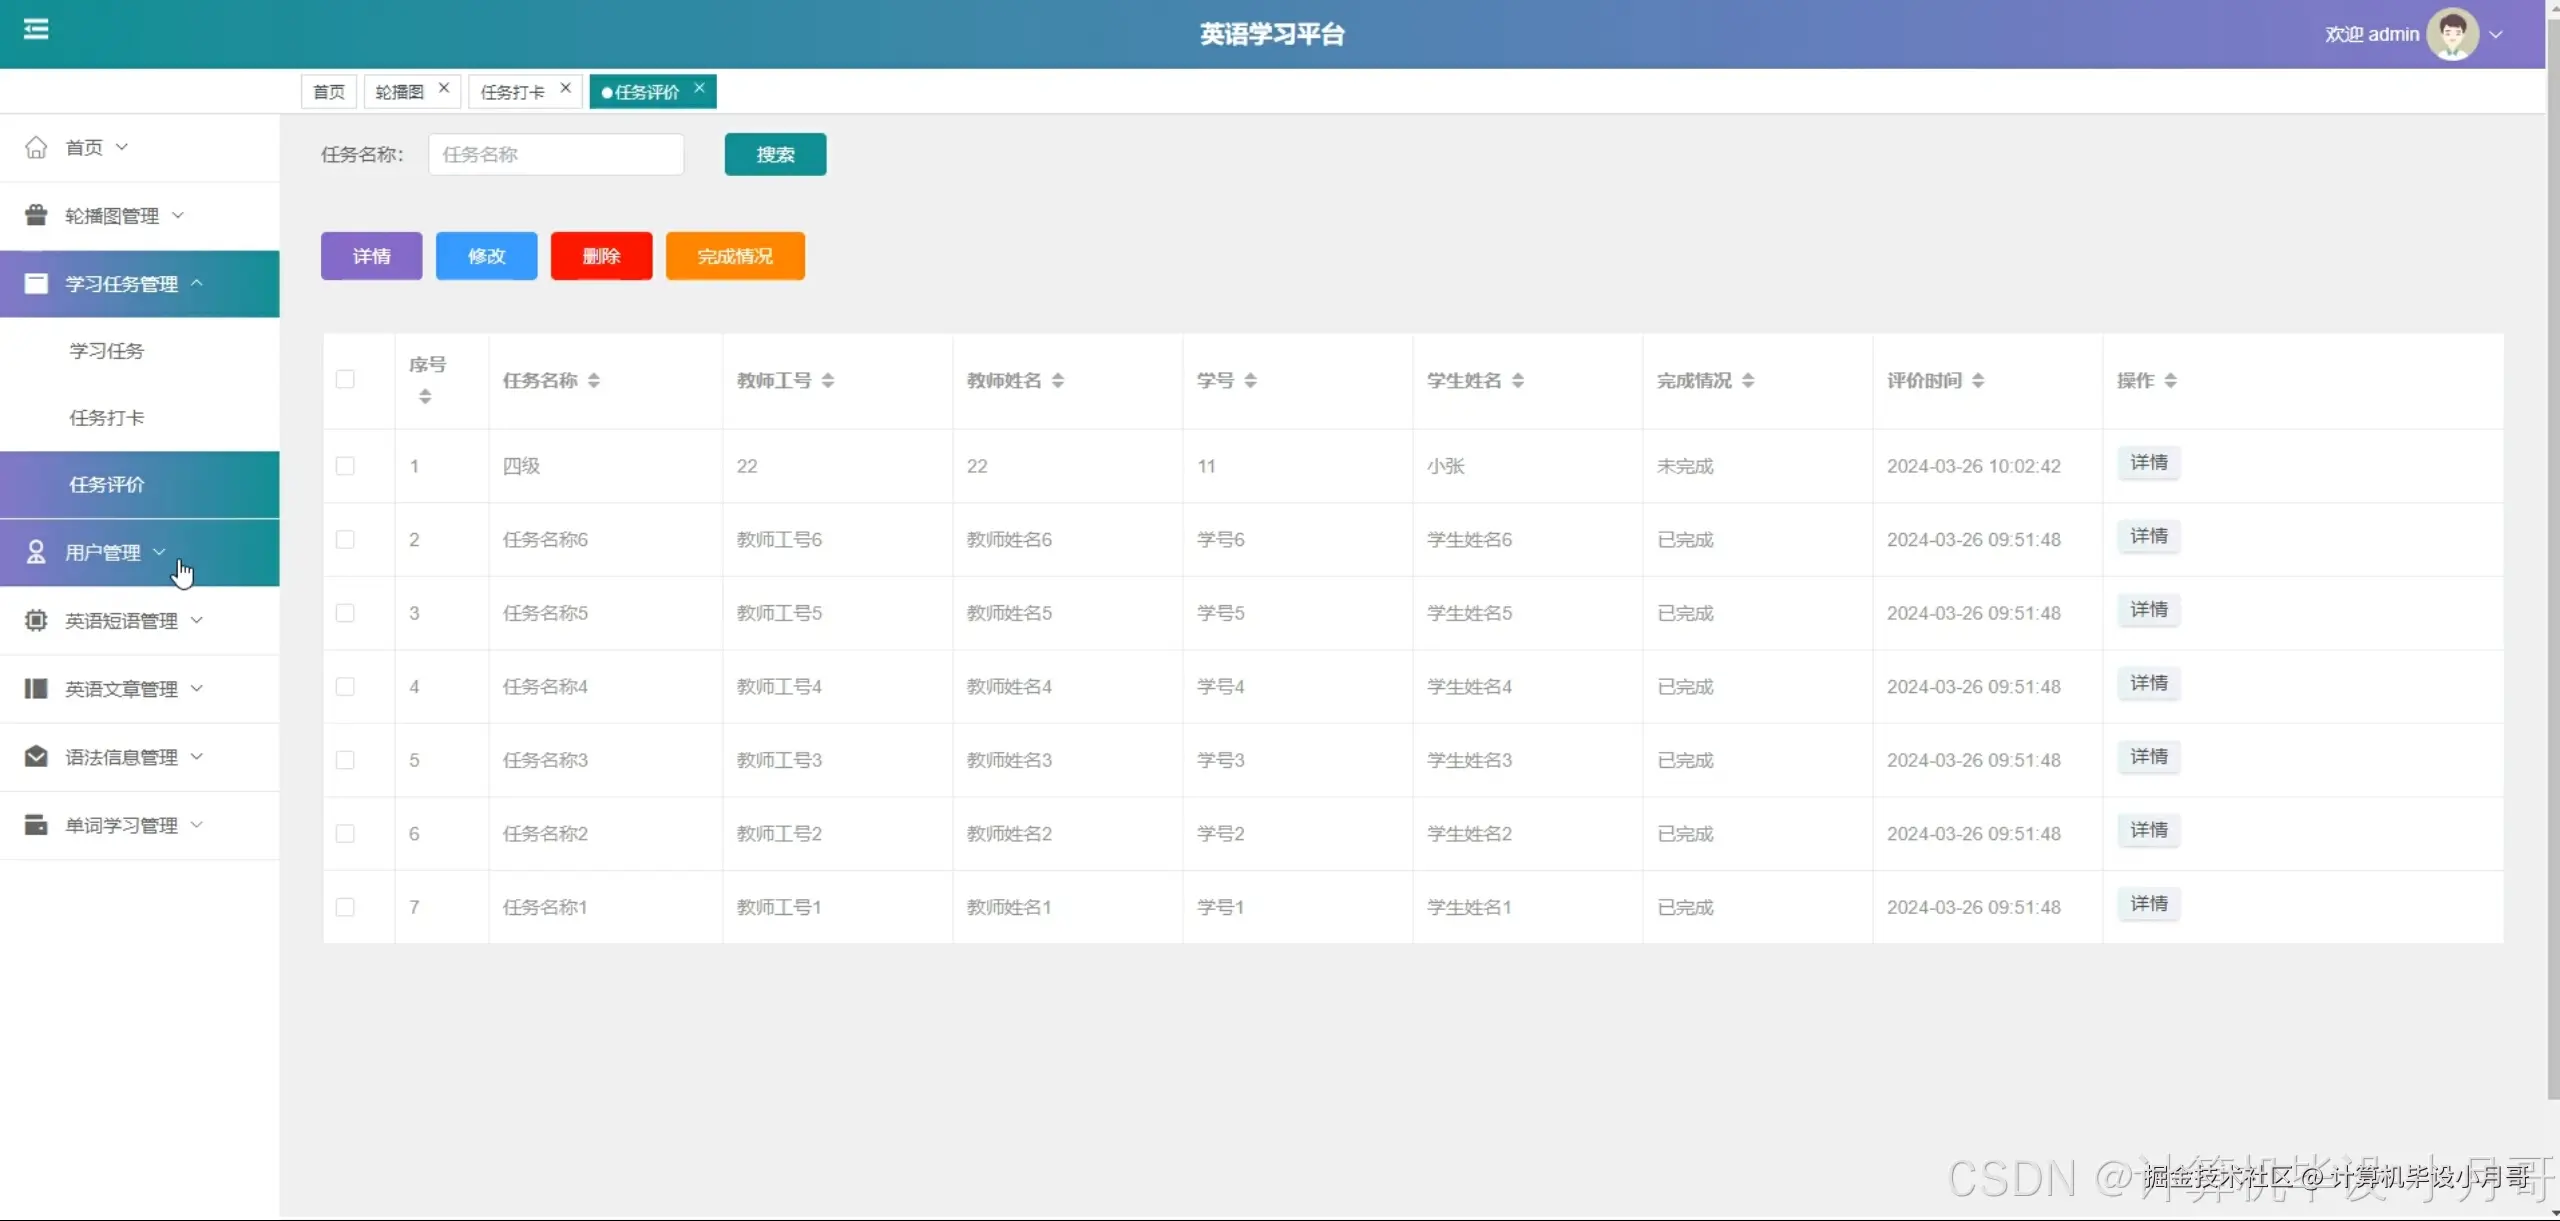Switch to the 轮播图 tab

399,92
